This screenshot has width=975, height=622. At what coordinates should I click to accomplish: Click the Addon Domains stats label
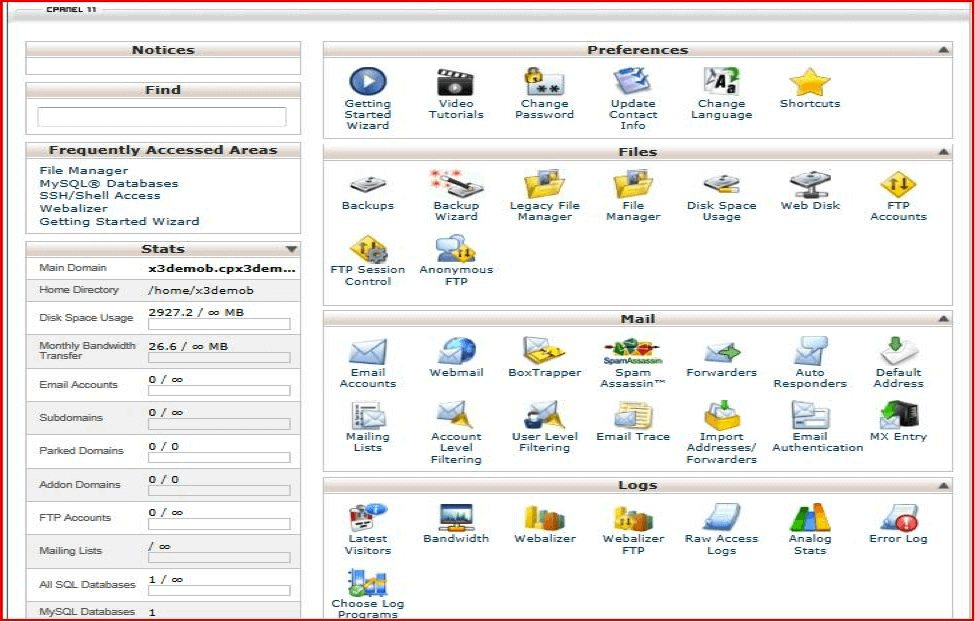tap(80, 484)
